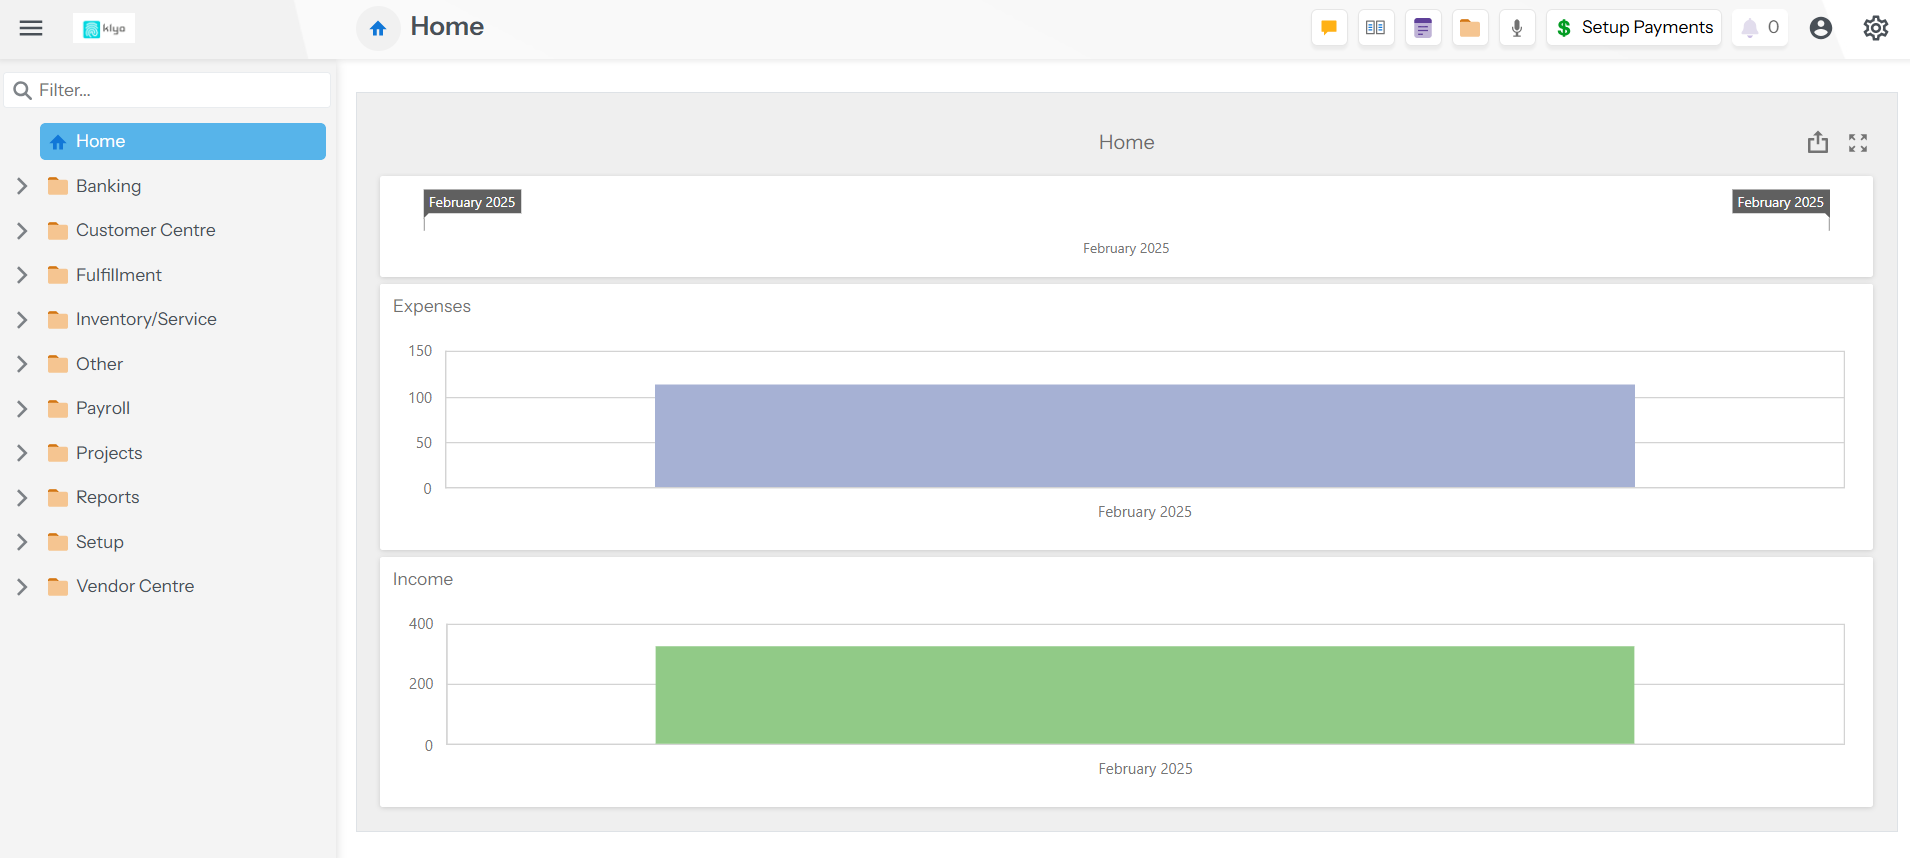Click the search magnifier icon in the filter
The width and height of the screenshot is (1910, 858).
22,90
